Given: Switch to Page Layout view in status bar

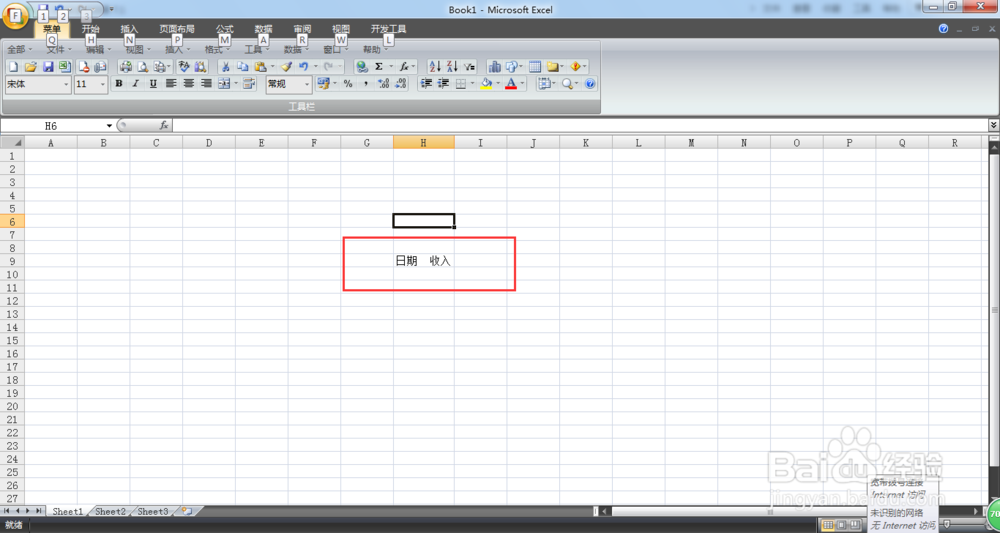Looking at the screenshot, I should (x=841, y=525).
